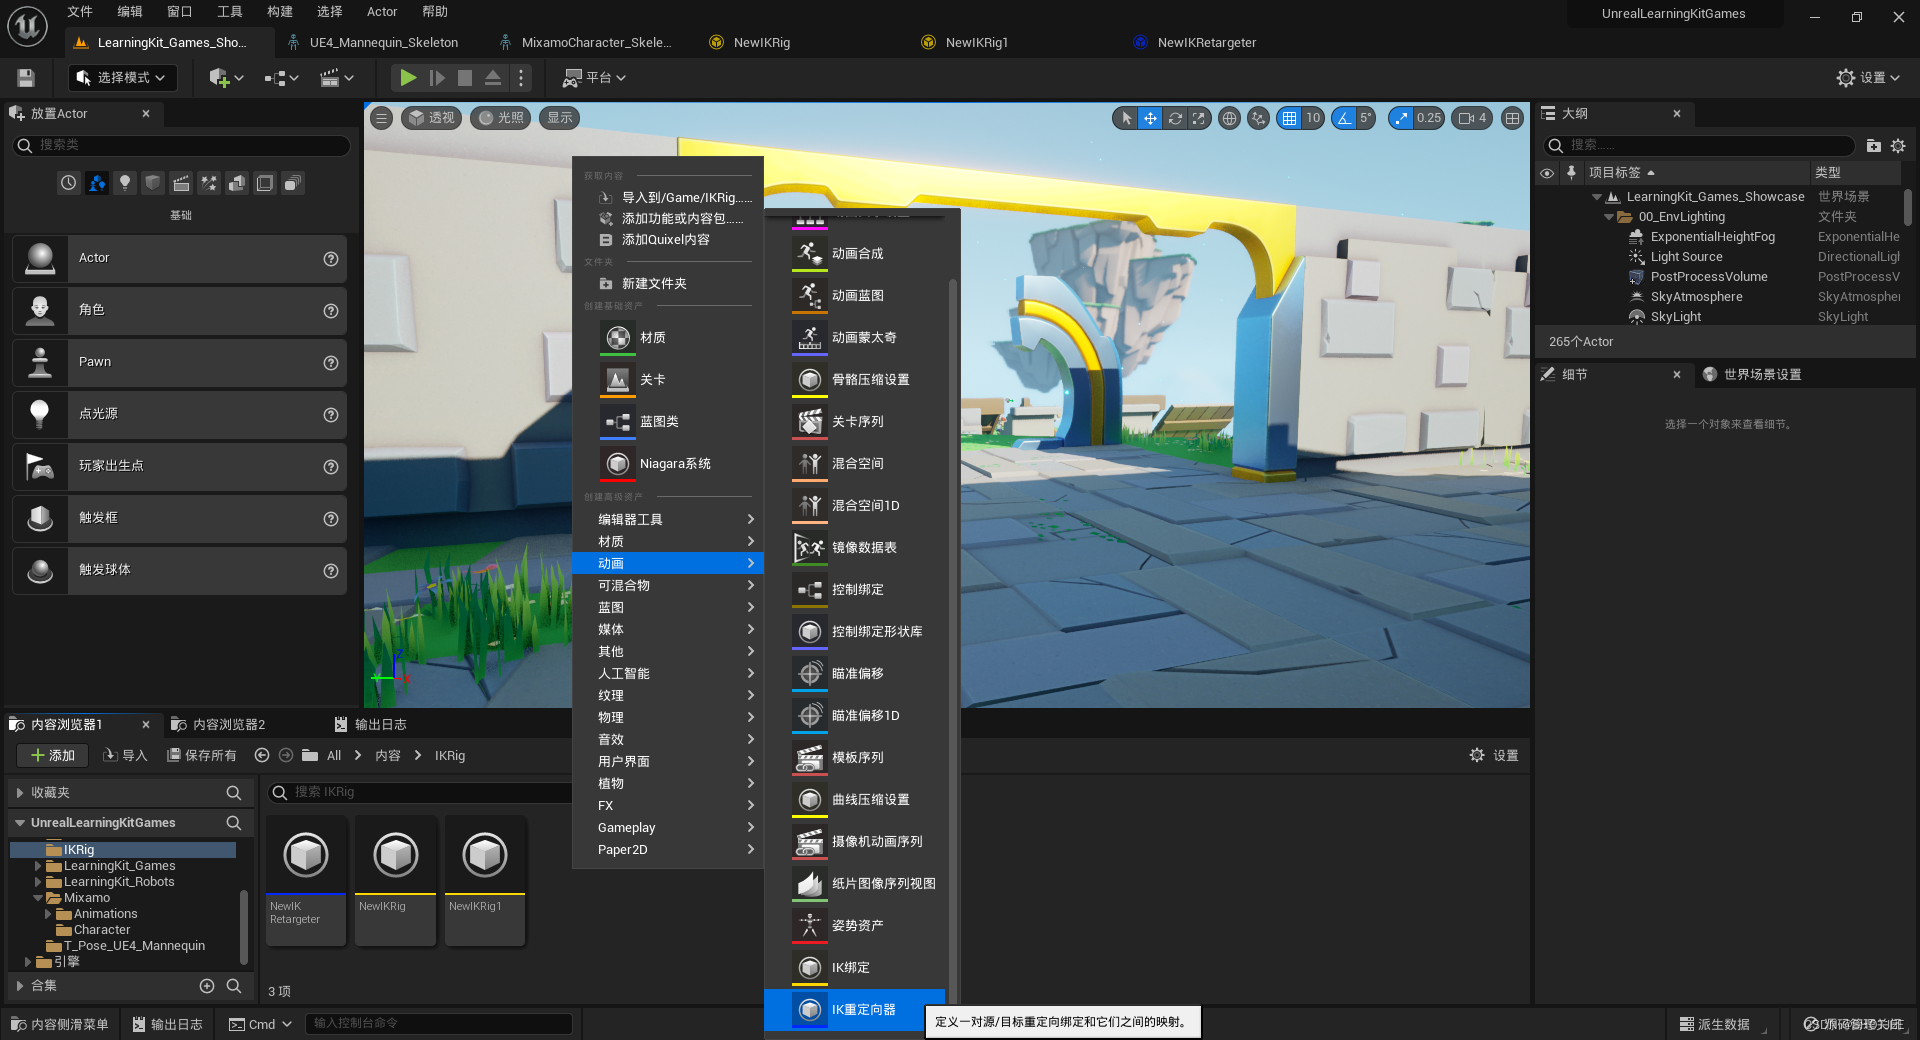
Task: Select 混合空间 asset entry
Action: coord(855,464)
